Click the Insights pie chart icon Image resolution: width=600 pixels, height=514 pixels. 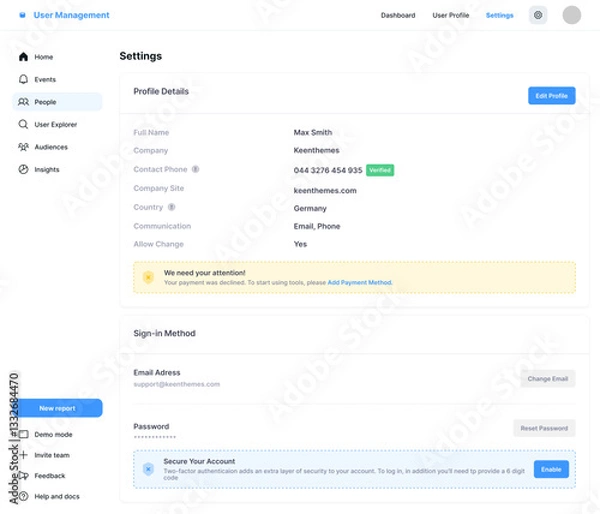[23, 170]
